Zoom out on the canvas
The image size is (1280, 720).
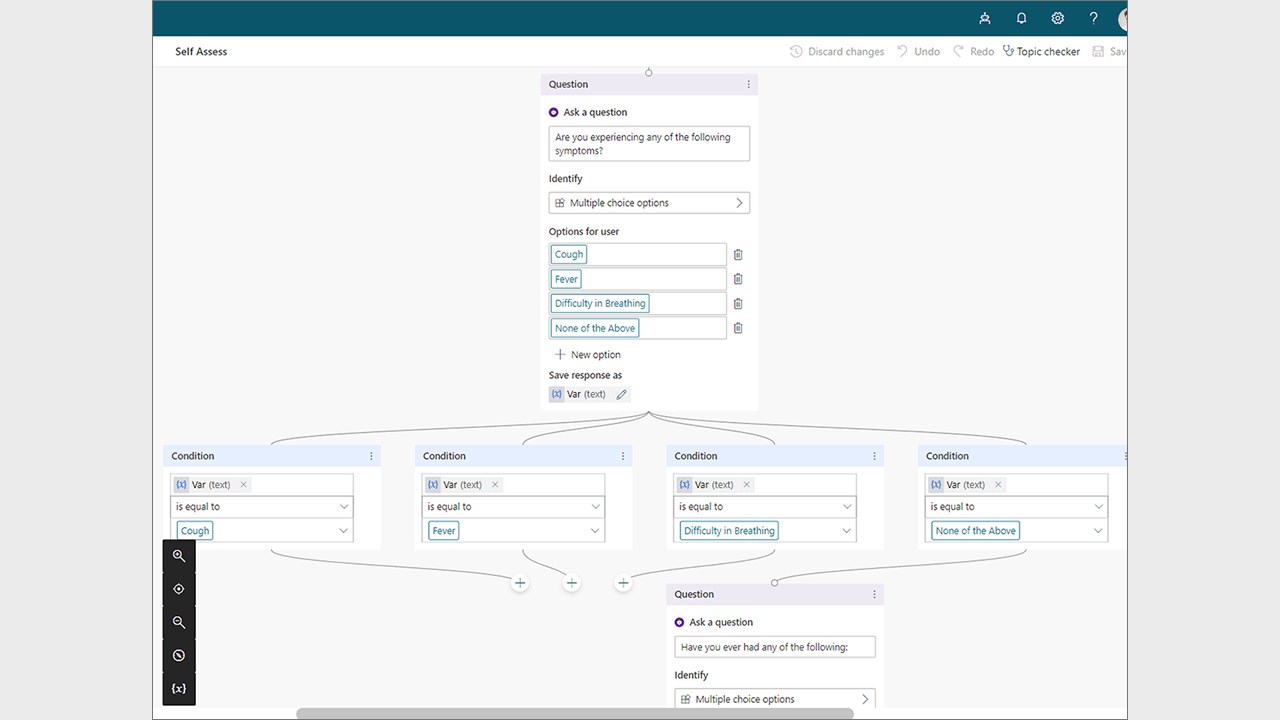[179, 622]
